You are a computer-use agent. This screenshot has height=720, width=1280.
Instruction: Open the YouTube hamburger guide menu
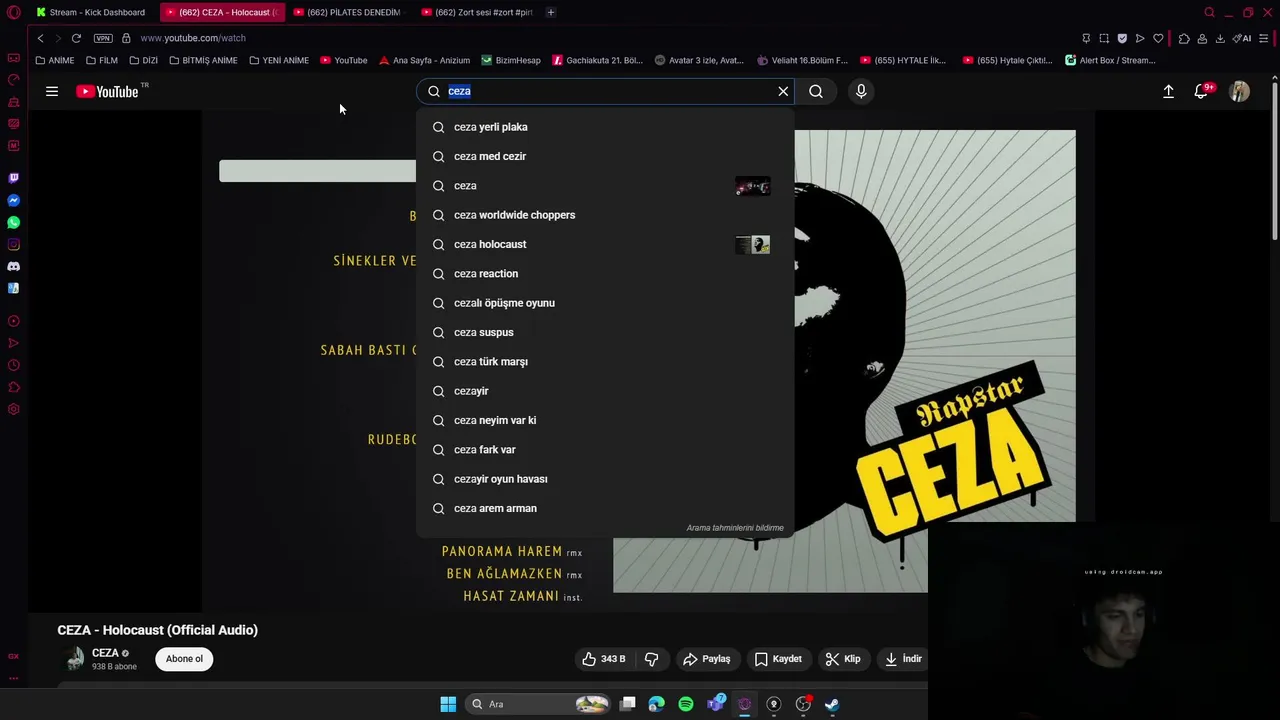coord(52,91)
